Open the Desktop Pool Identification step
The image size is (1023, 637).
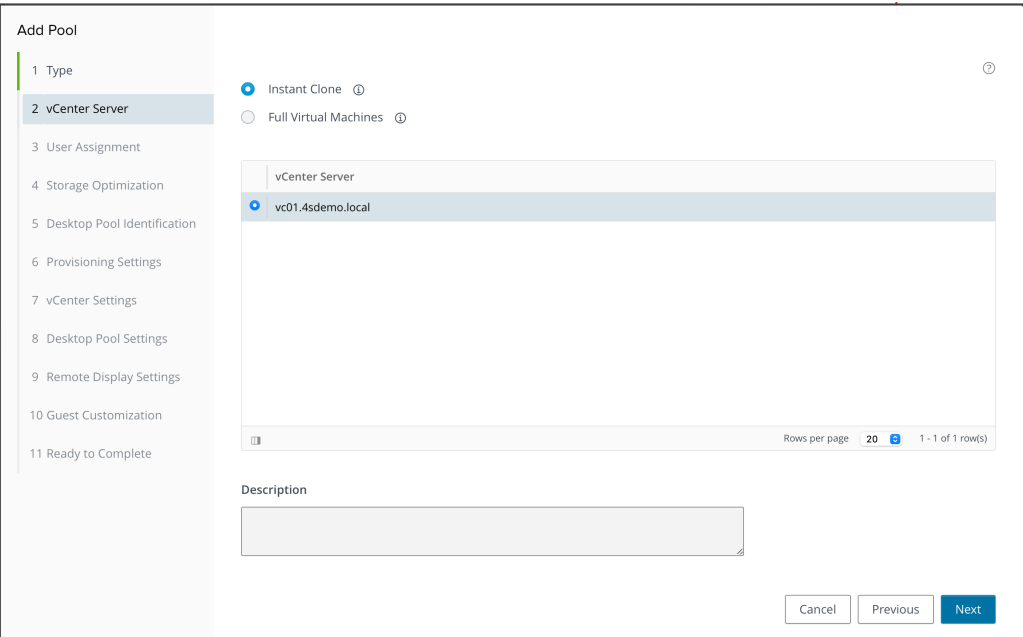(x=120, y=224)
